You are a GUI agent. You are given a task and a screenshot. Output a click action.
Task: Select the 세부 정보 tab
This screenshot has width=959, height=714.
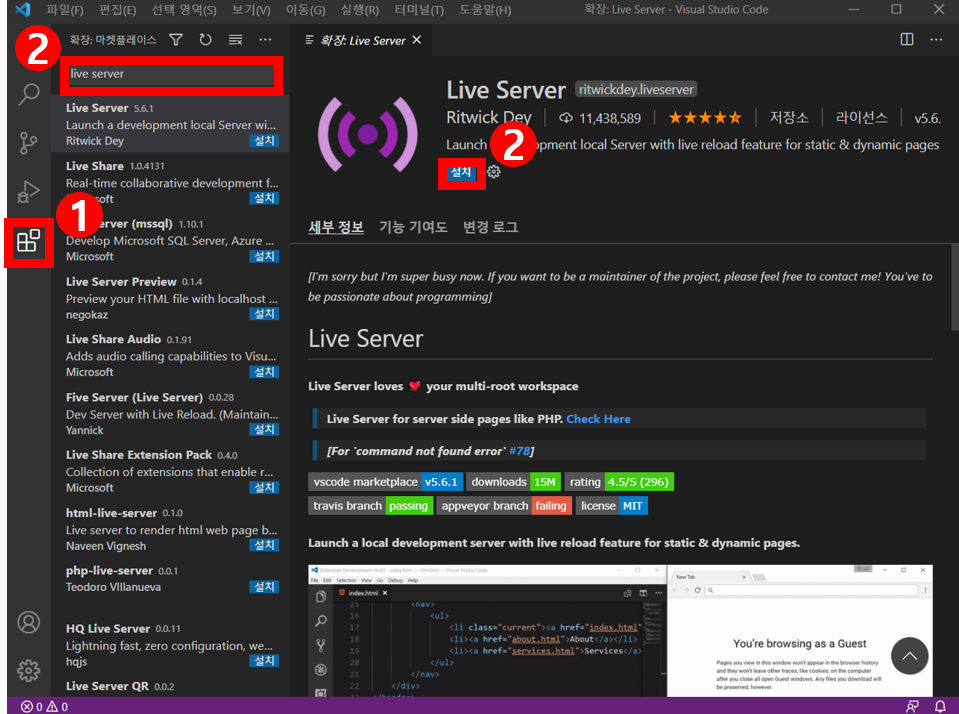pyautogui.click(x=336, y=227)
